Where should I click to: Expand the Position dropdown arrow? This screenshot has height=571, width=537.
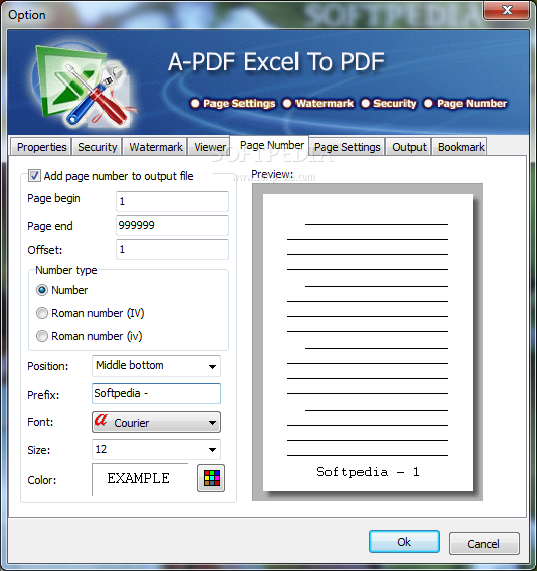pos(212,366)
